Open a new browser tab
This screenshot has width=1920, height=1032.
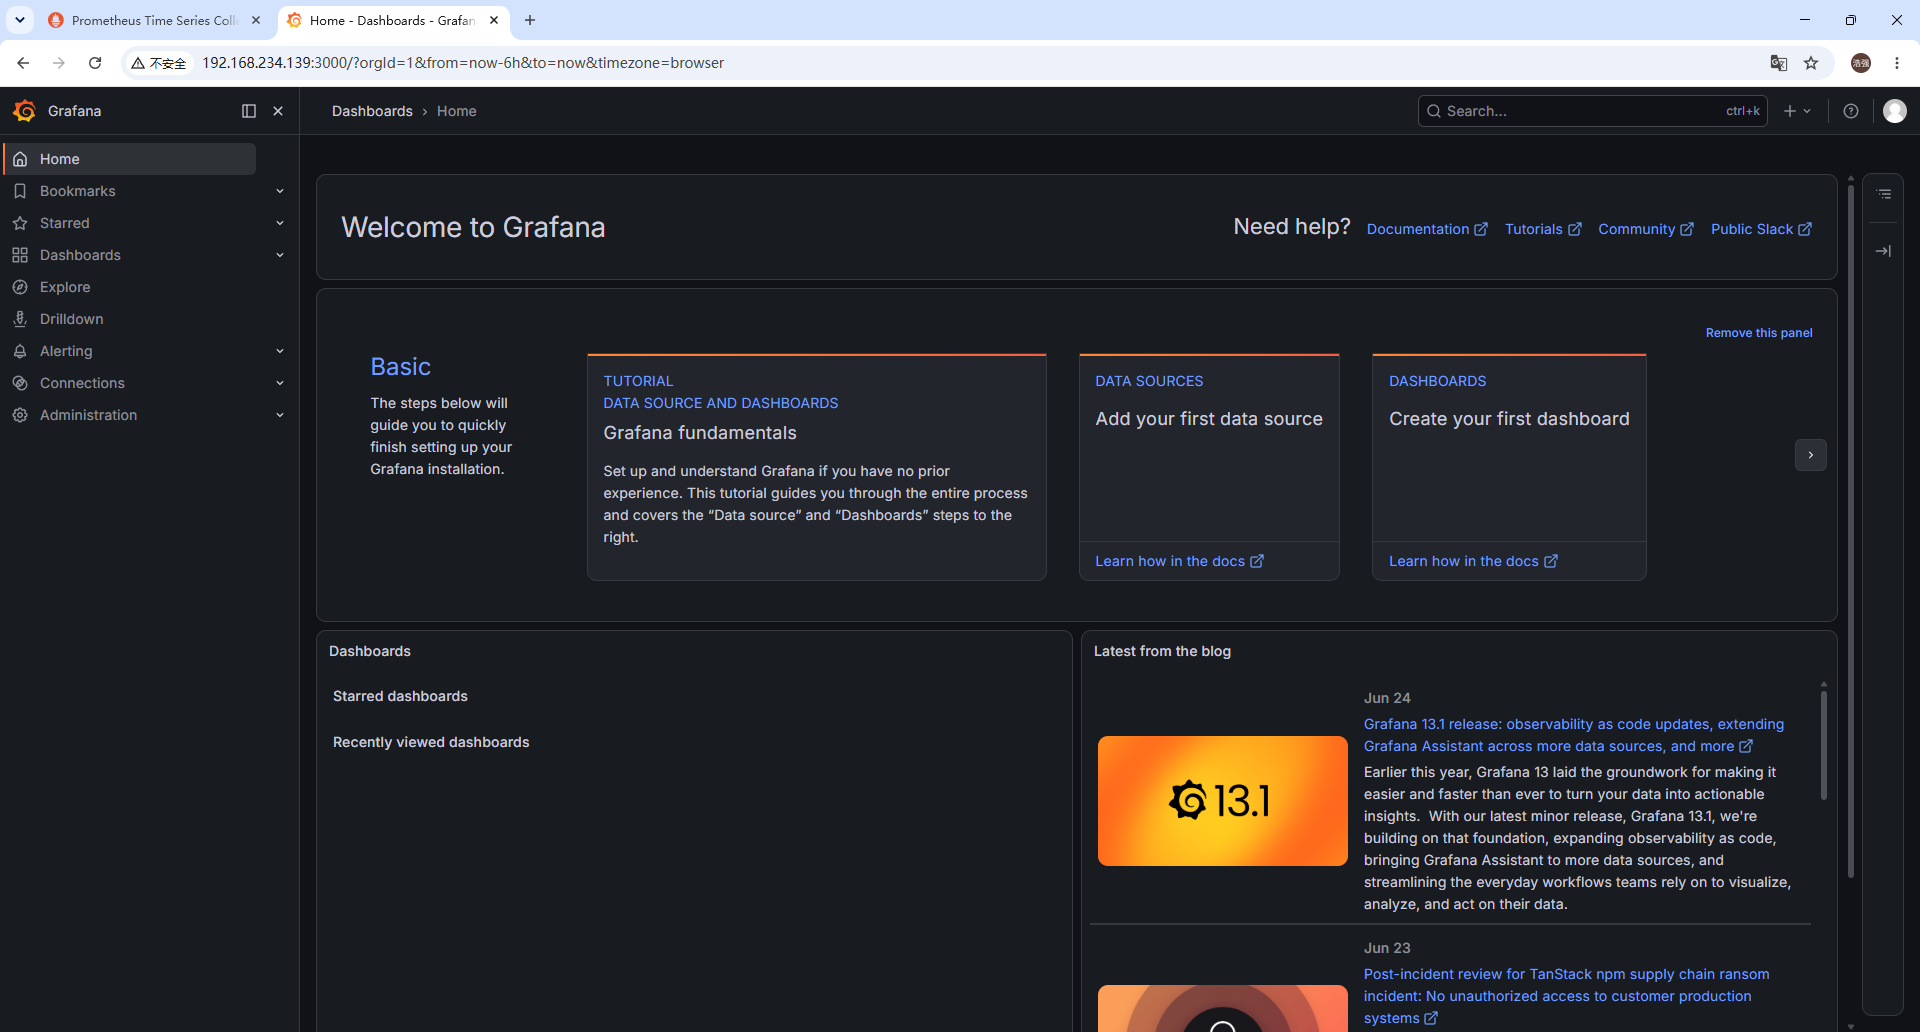(x=530, y=20)
